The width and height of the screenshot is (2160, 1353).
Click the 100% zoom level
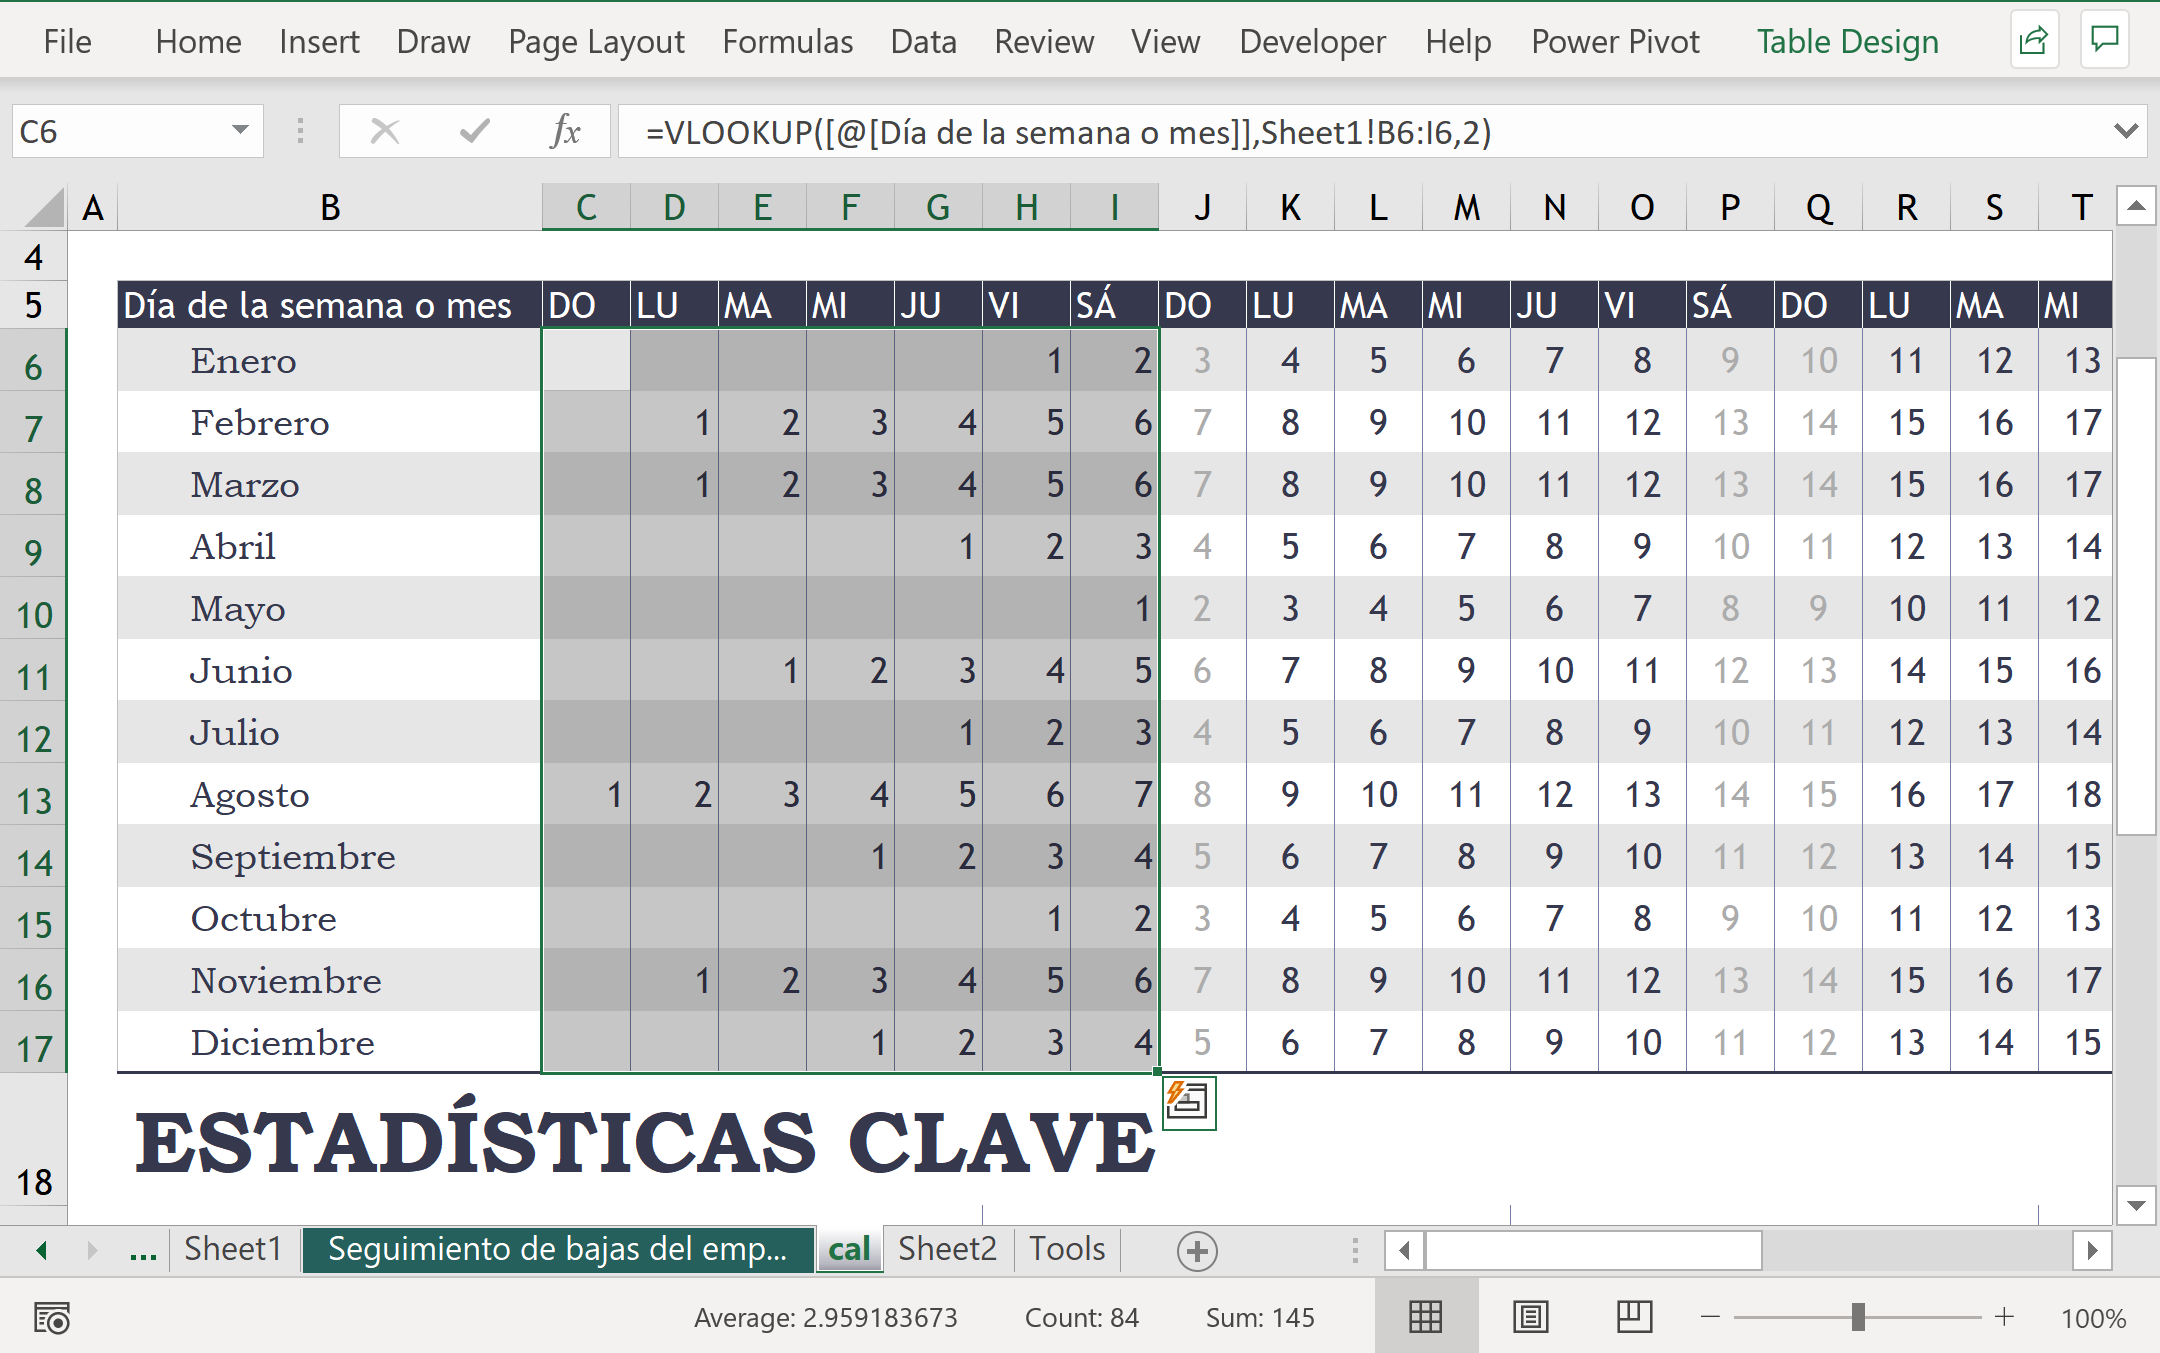coord(2093,1318)
